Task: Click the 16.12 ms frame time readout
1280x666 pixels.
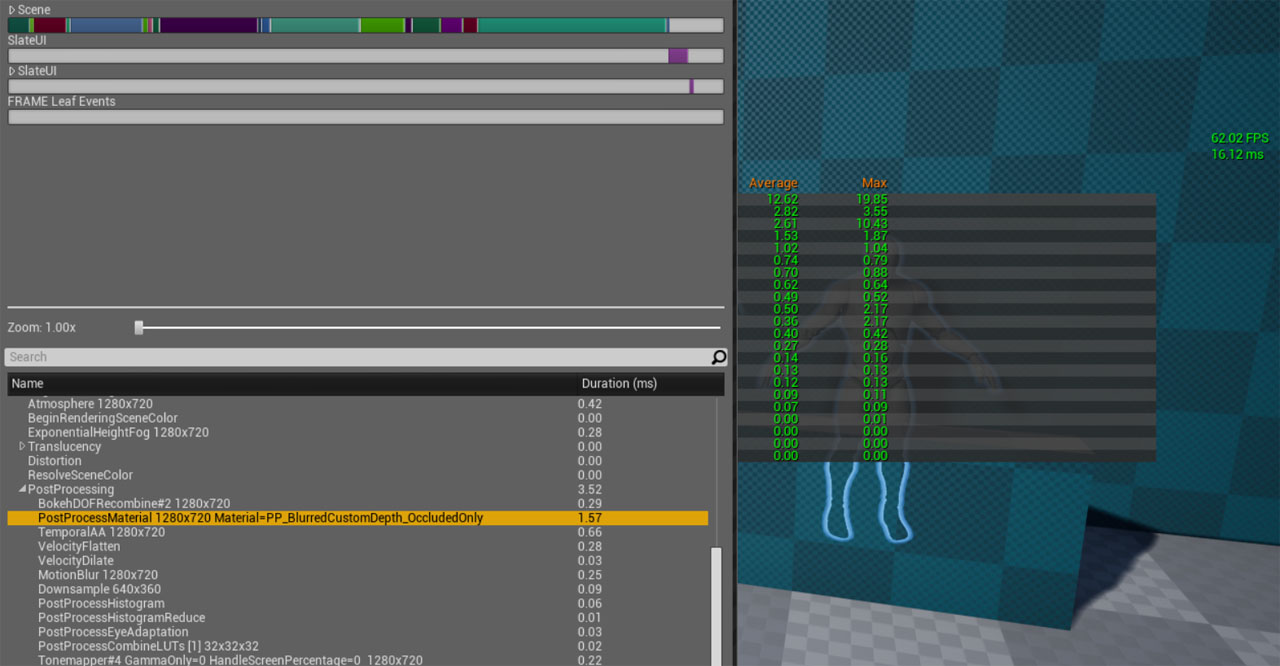Action: pyautogui.click(x=1237, y=154)
